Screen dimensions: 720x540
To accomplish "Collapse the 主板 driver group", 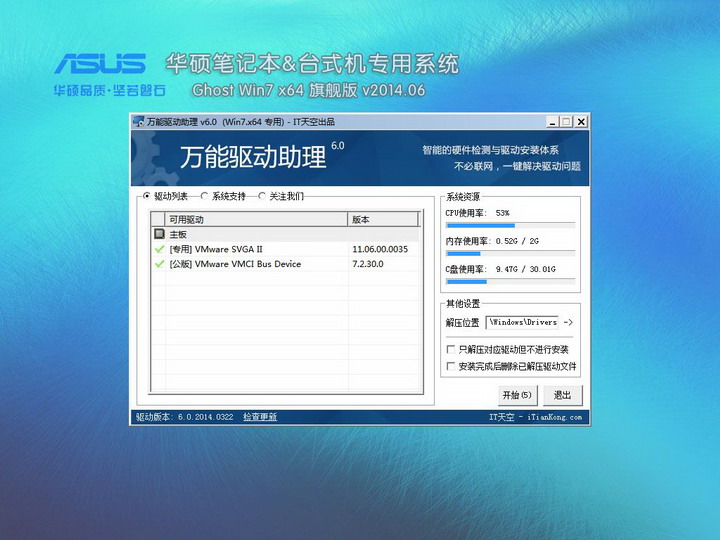I will coord(178,234).
